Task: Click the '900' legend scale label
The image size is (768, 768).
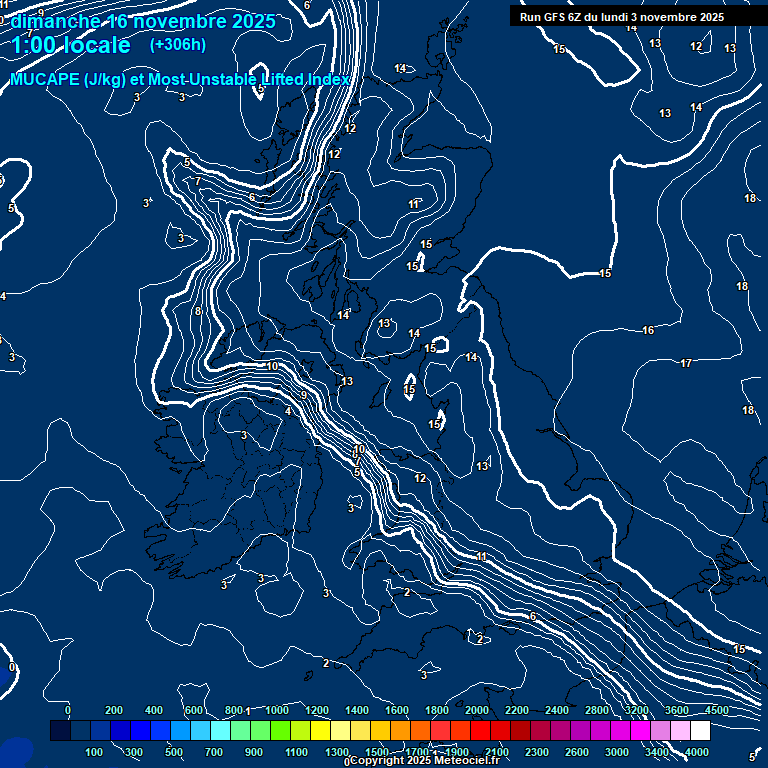Action: pyautogui.click(x=254, y=752)
